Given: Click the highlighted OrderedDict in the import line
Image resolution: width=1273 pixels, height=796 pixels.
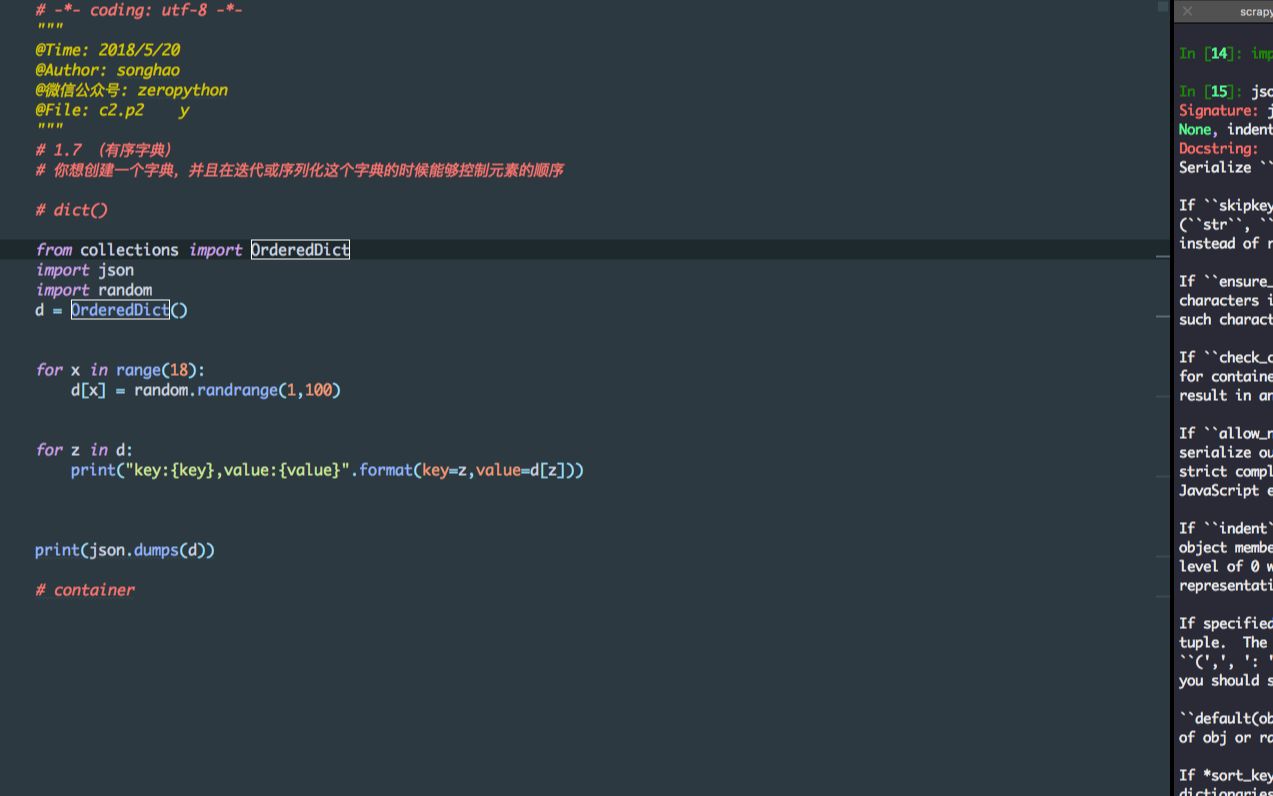Looking at the screenshot, I should tap(300, 250).
